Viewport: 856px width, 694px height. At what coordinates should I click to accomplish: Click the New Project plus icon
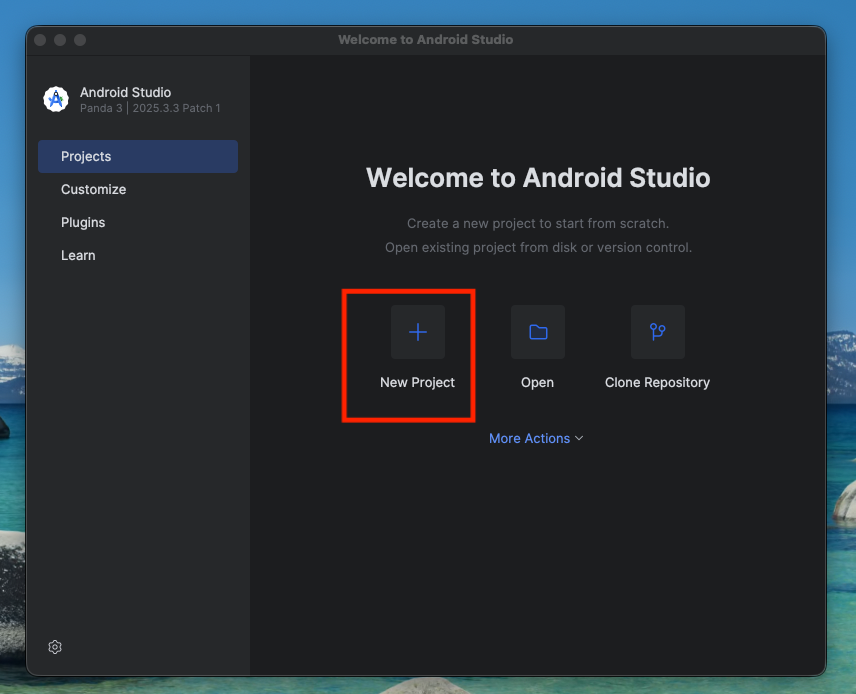pos(418,332)
